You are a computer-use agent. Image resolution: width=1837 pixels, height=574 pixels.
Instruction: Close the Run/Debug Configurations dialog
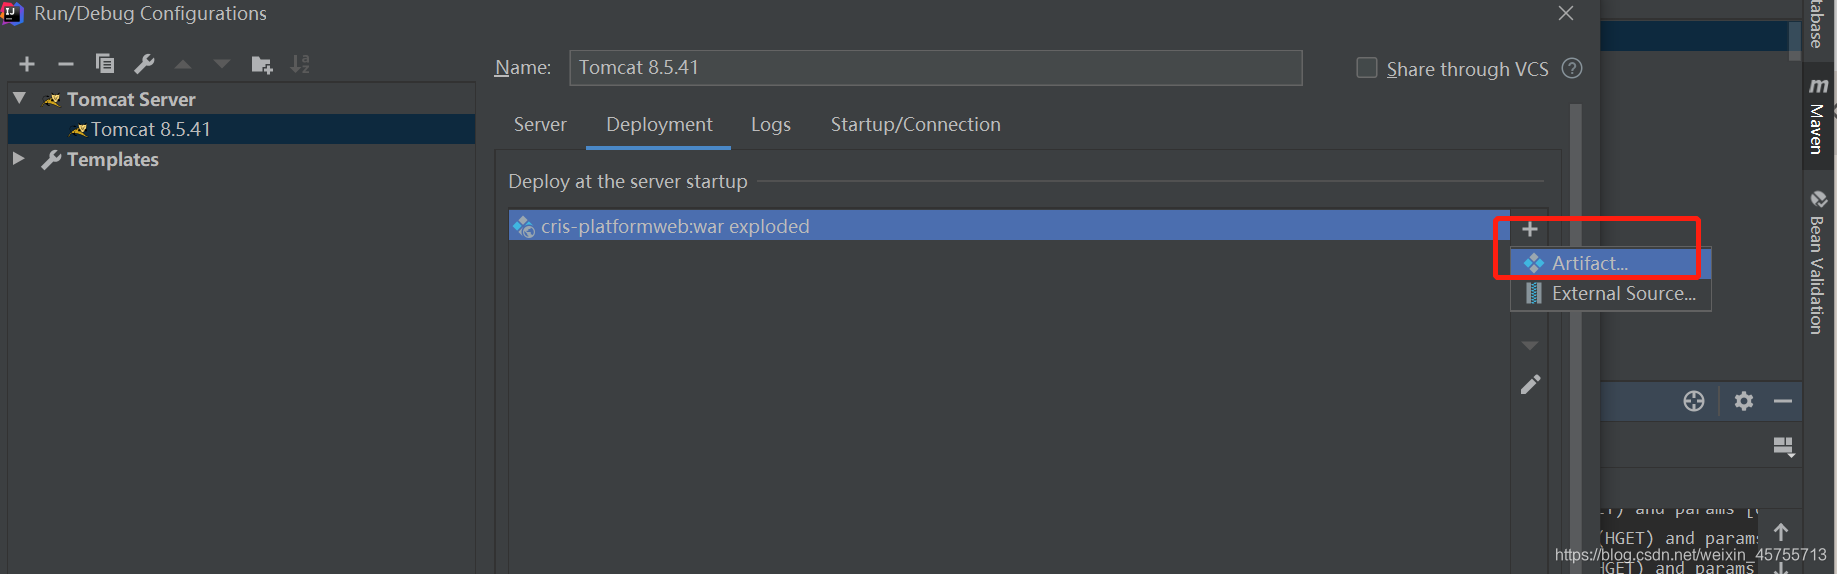[1566, 13]
